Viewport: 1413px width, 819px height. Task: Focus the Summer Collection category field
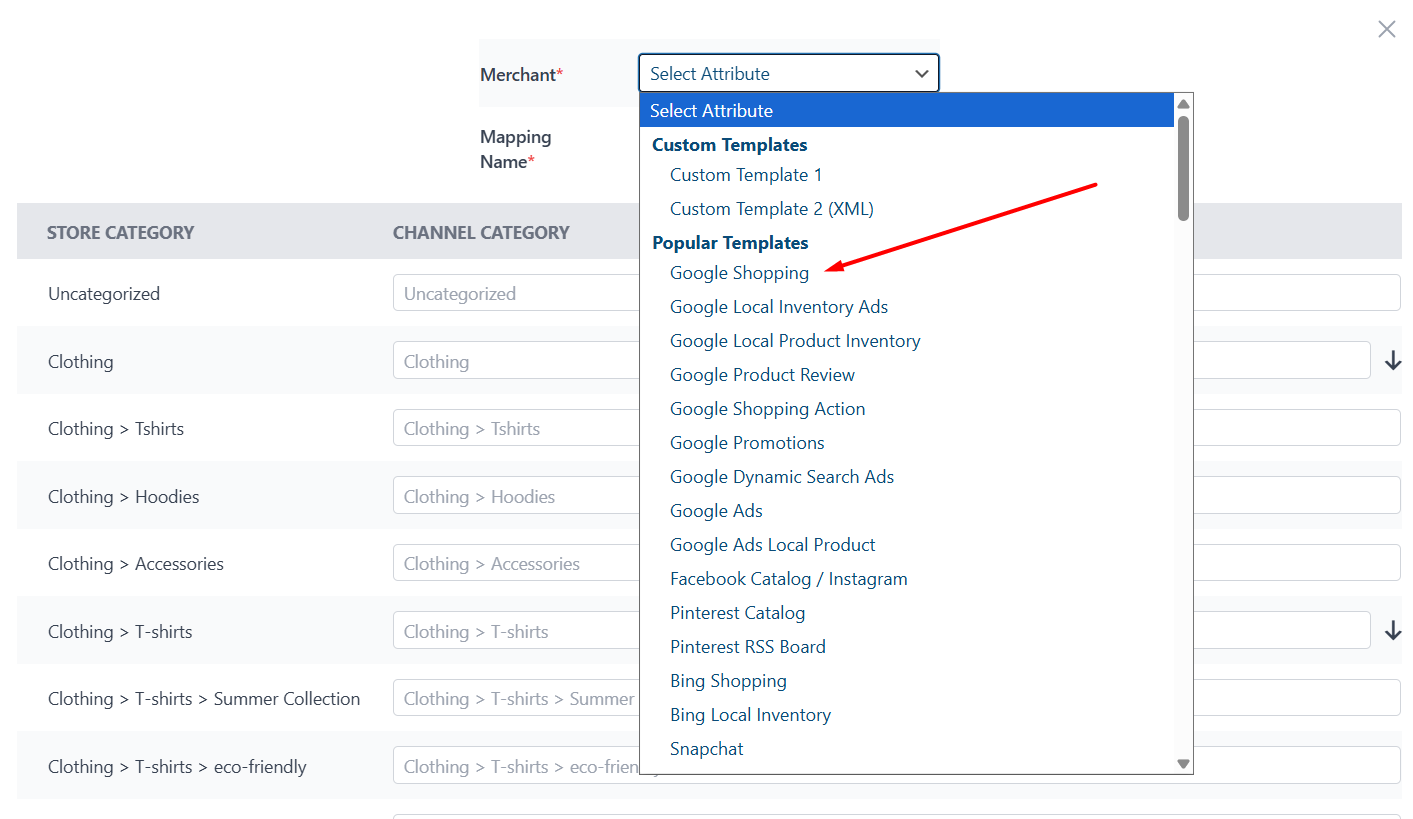896,698
